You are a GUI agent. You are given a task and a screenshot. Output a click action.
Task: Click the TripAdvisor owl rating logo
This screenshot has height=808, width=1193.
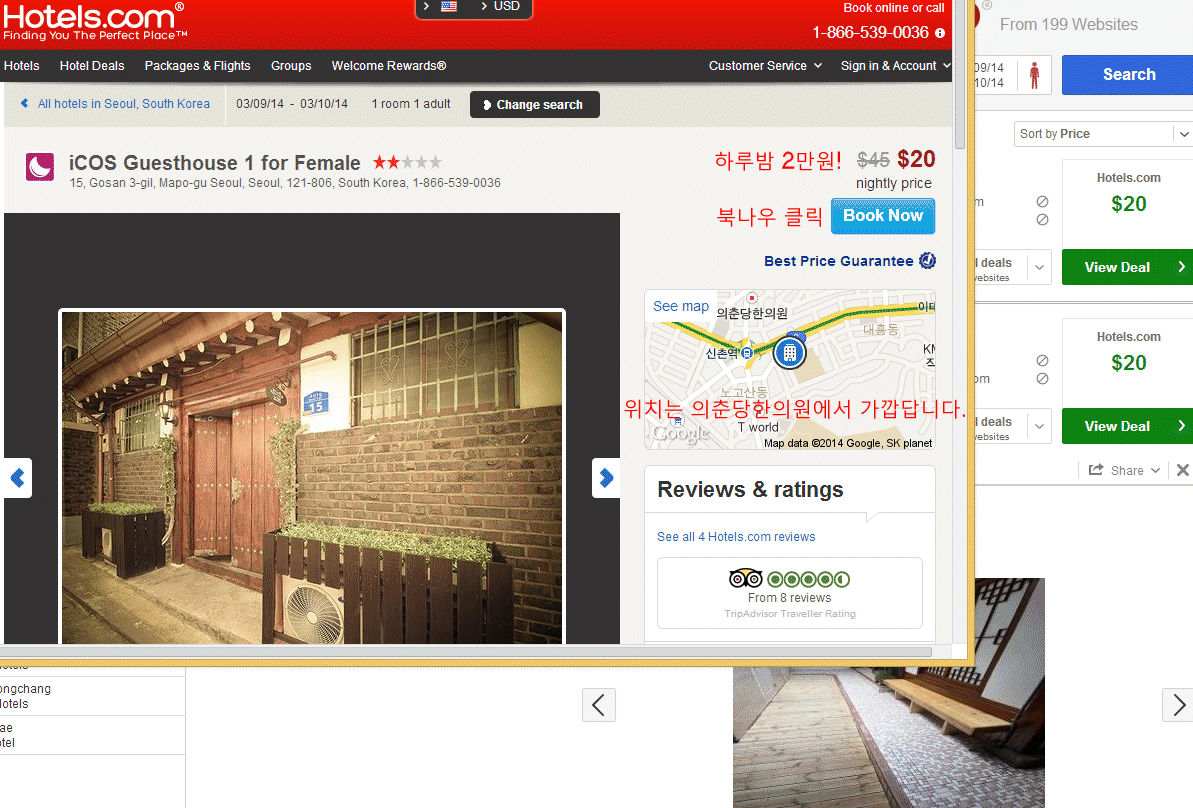point(746,578)
